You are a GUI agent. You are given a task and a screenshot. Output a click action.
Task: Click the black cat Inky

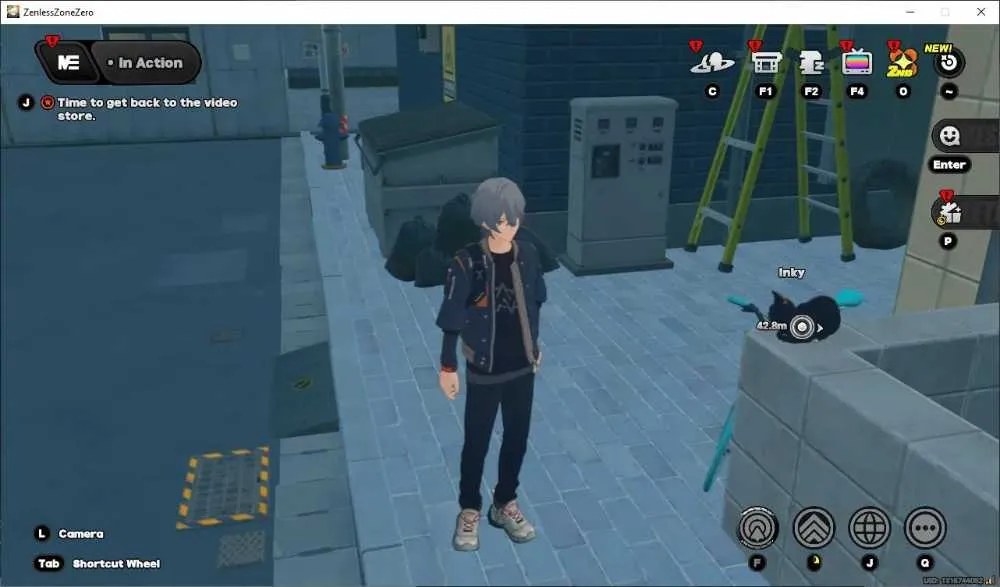point(804,315)
